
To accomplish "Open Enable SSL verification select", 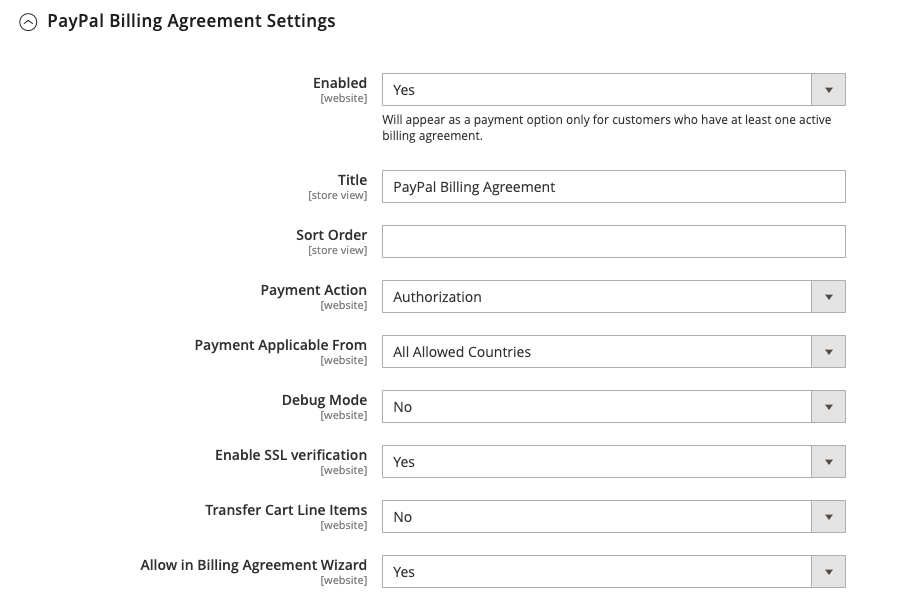I will (x=614, y=461).
